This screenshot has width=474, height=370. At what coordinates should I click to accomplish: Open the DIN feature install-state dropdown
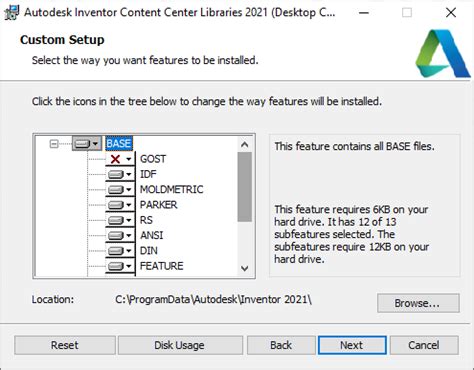click(x=120, y=251)
